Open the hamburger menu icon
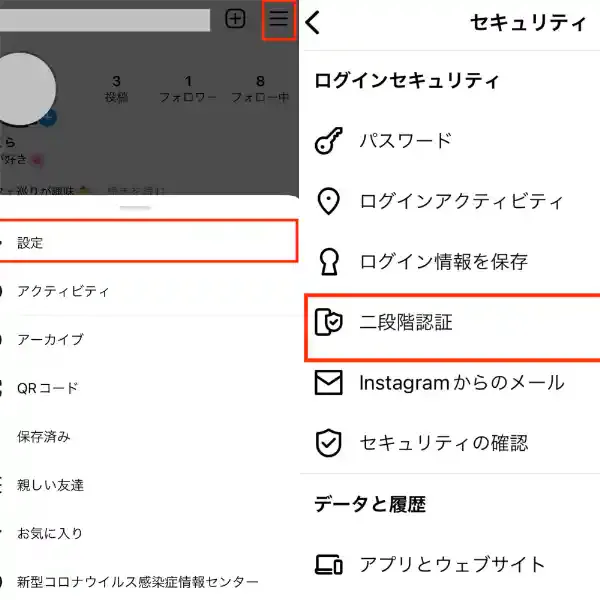Viewport: 600px width, 600px height. point(279,18)
